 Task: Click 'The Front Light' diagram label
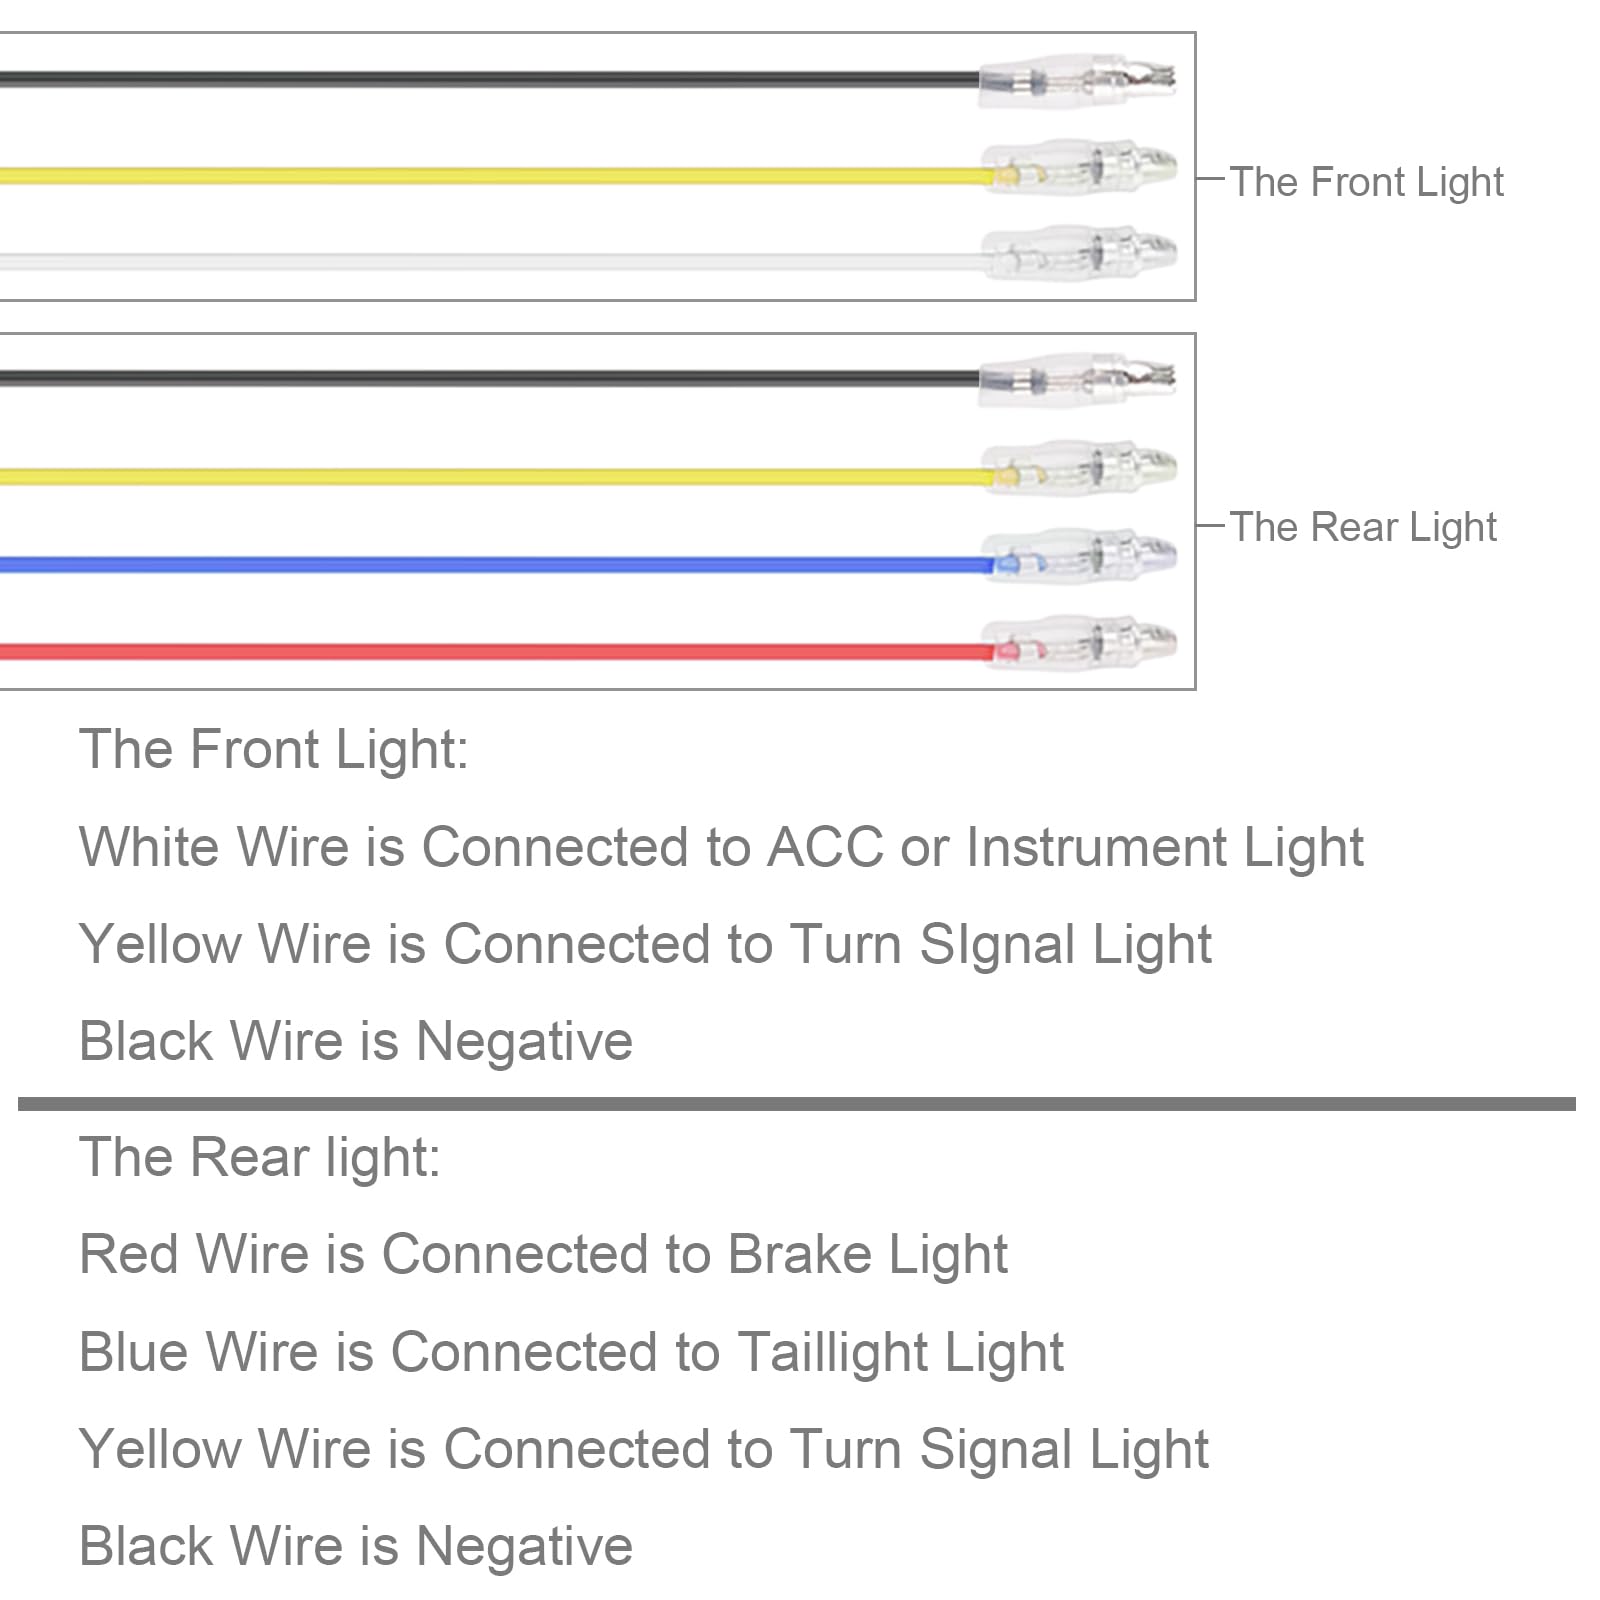pos(1366,182)
